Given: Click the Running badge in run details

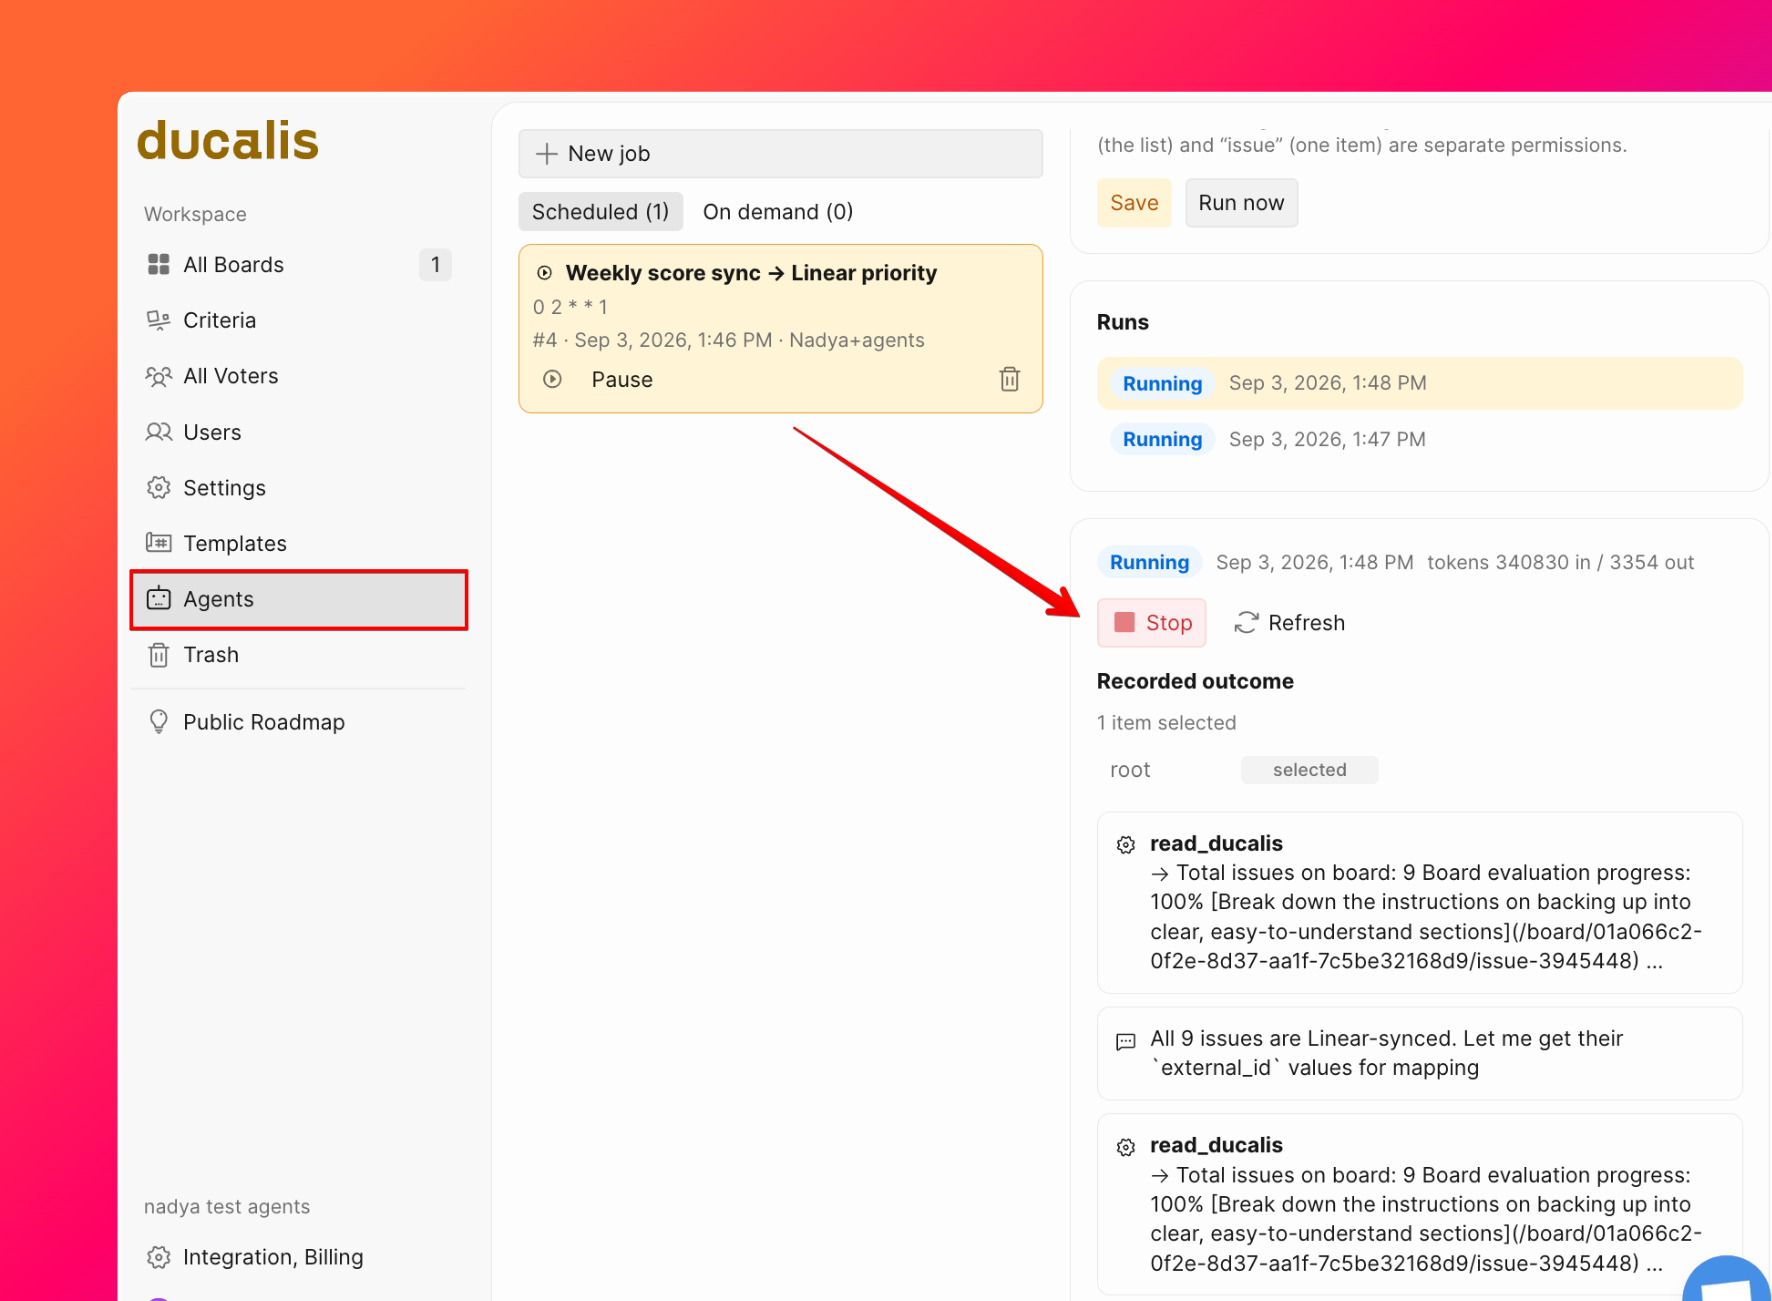Looking at the screenshot, I should click(1149, 562).
